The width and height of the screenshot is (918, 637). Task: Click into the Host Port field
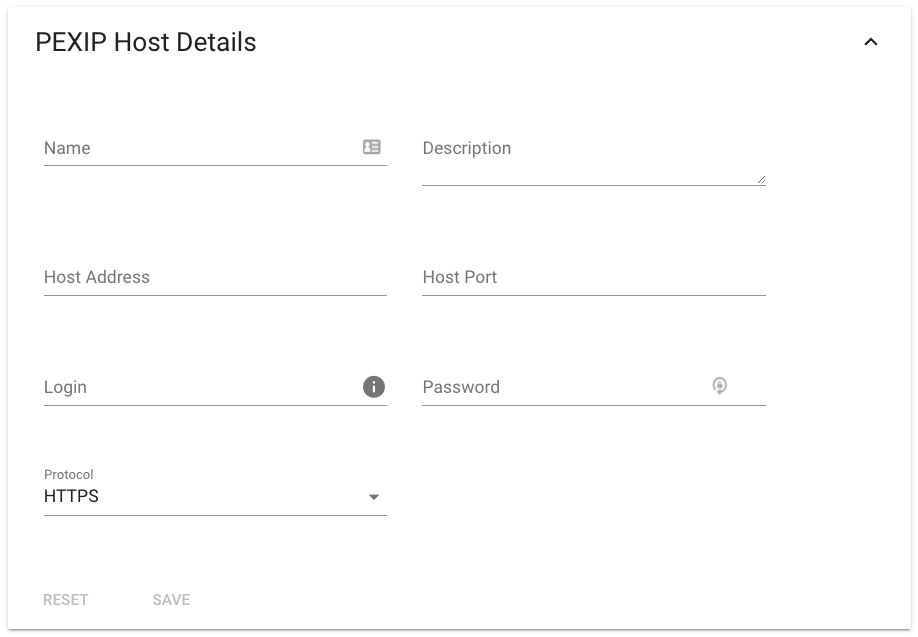pos(594,278)
